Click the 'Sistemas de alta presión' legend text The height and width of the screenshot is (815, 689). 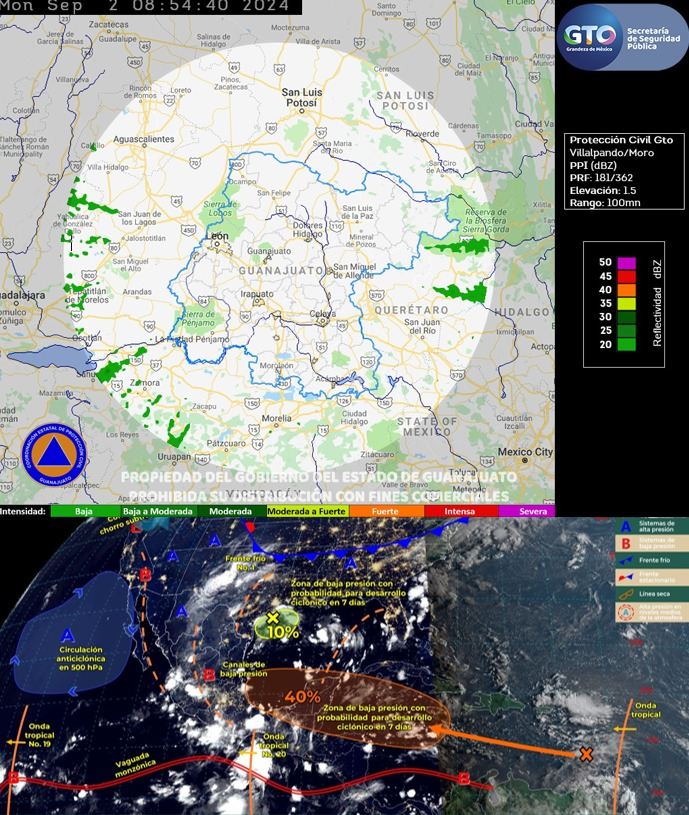pos(657,526)
